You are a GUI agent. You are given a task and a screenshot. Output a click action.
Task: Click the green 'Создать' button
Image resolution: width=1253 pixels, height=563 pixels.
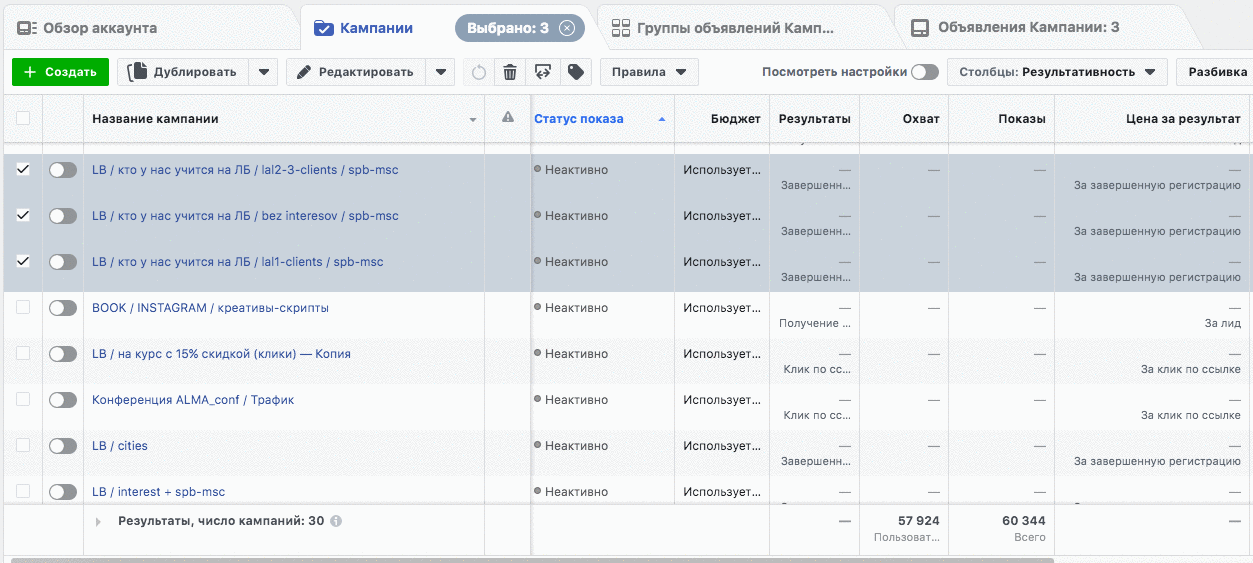60,72
